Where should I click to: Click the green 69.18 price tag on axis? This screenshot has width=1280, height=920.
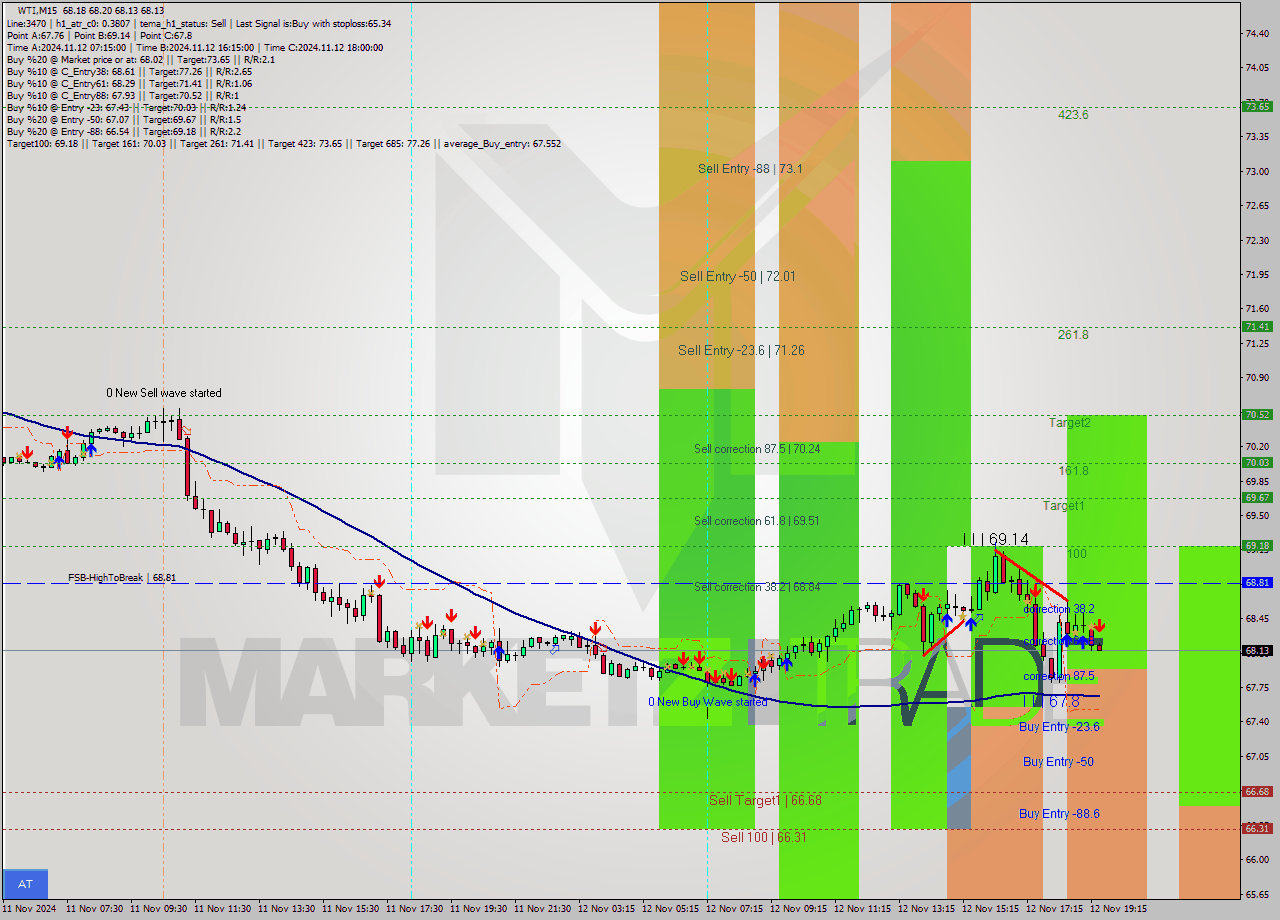tap(1257, 546)
